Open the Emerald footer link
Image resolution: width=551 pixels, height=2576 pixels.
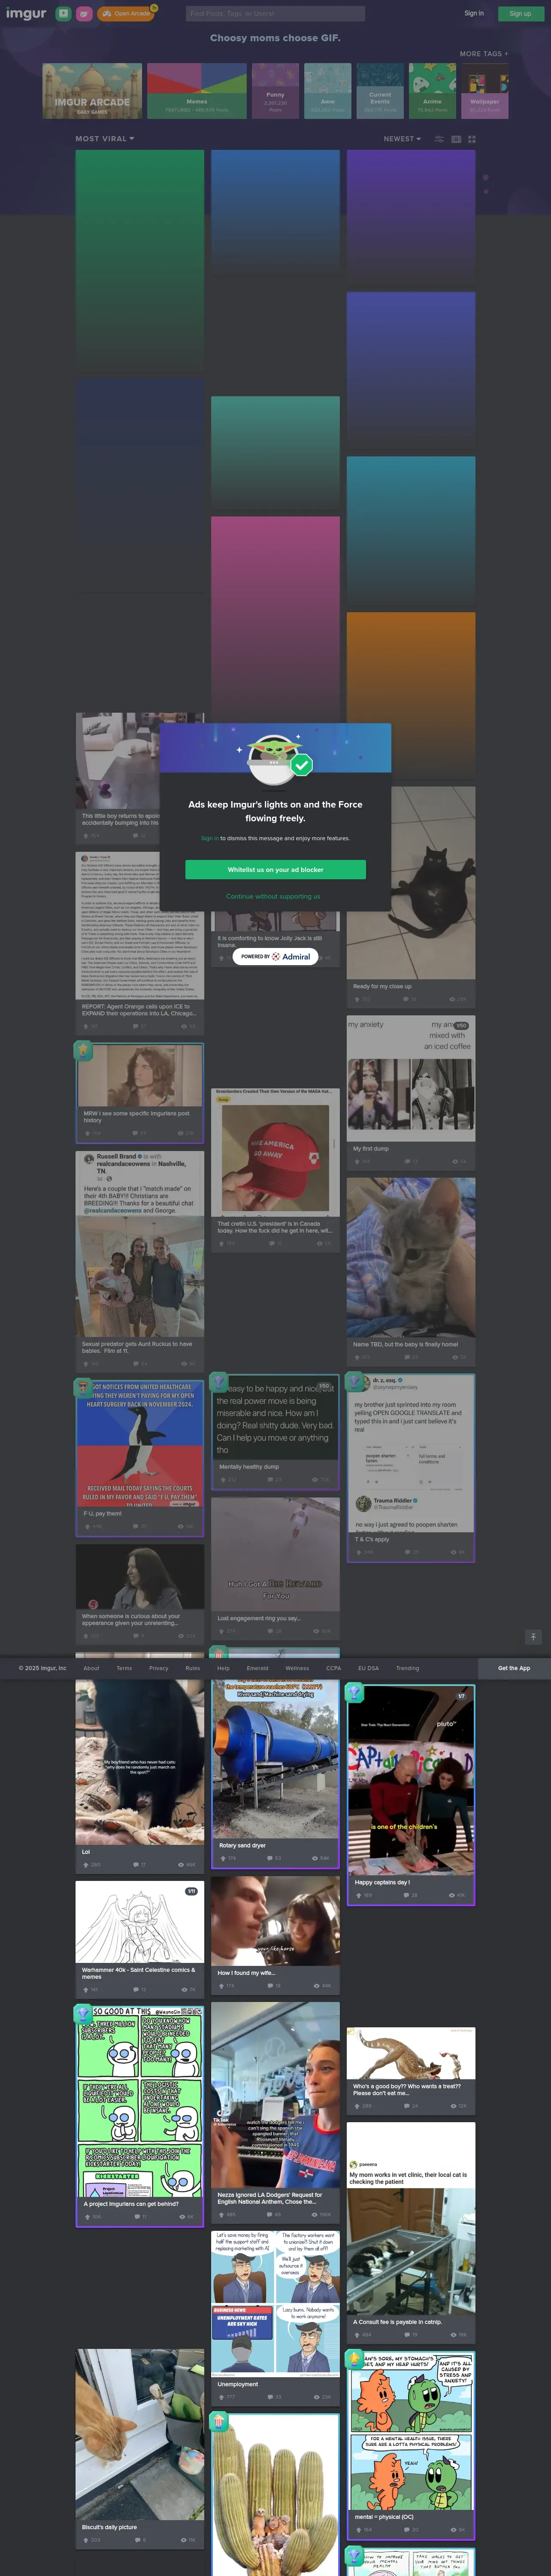(257, 1668)
